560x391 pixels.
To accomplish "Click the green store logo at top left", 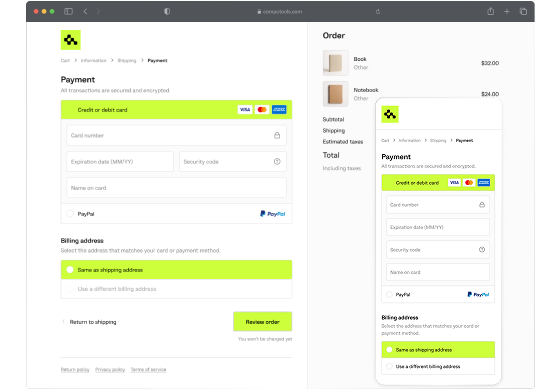I will tap(71, 40).
